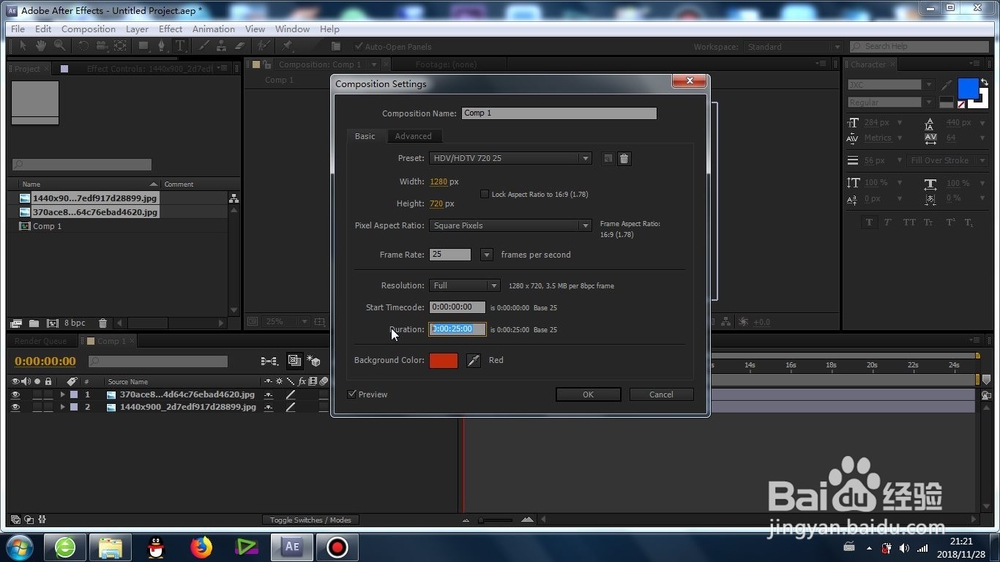Open the Workspace Standard dropdown
The height and width of the screenshot is (562, 1000).
[x=791, y=47]
